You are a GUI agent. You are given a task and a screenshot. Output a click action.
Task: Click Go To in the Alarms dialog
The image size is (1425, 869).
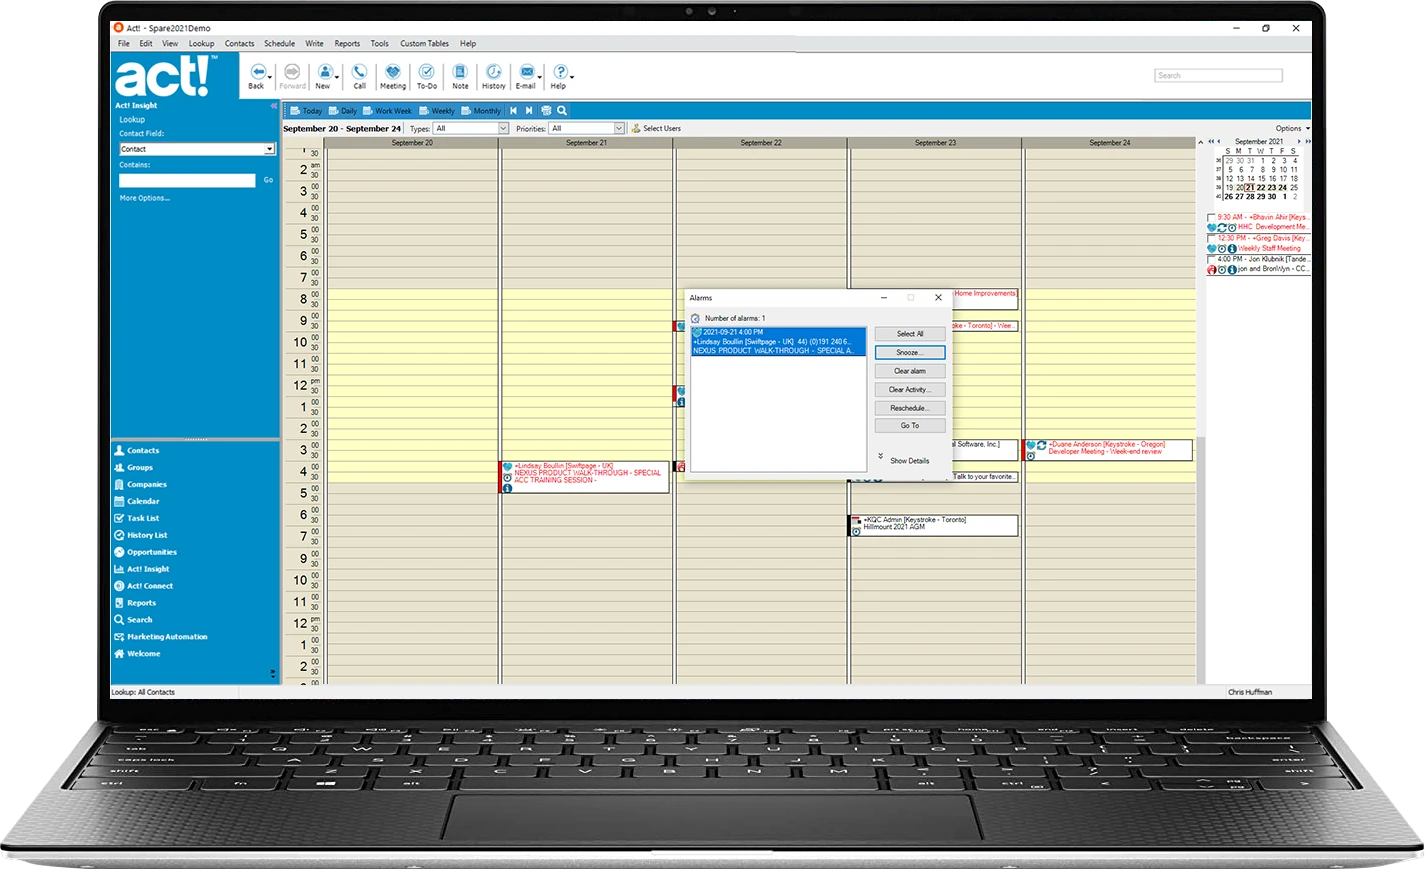pyautogui.click(x=910, y=426)
